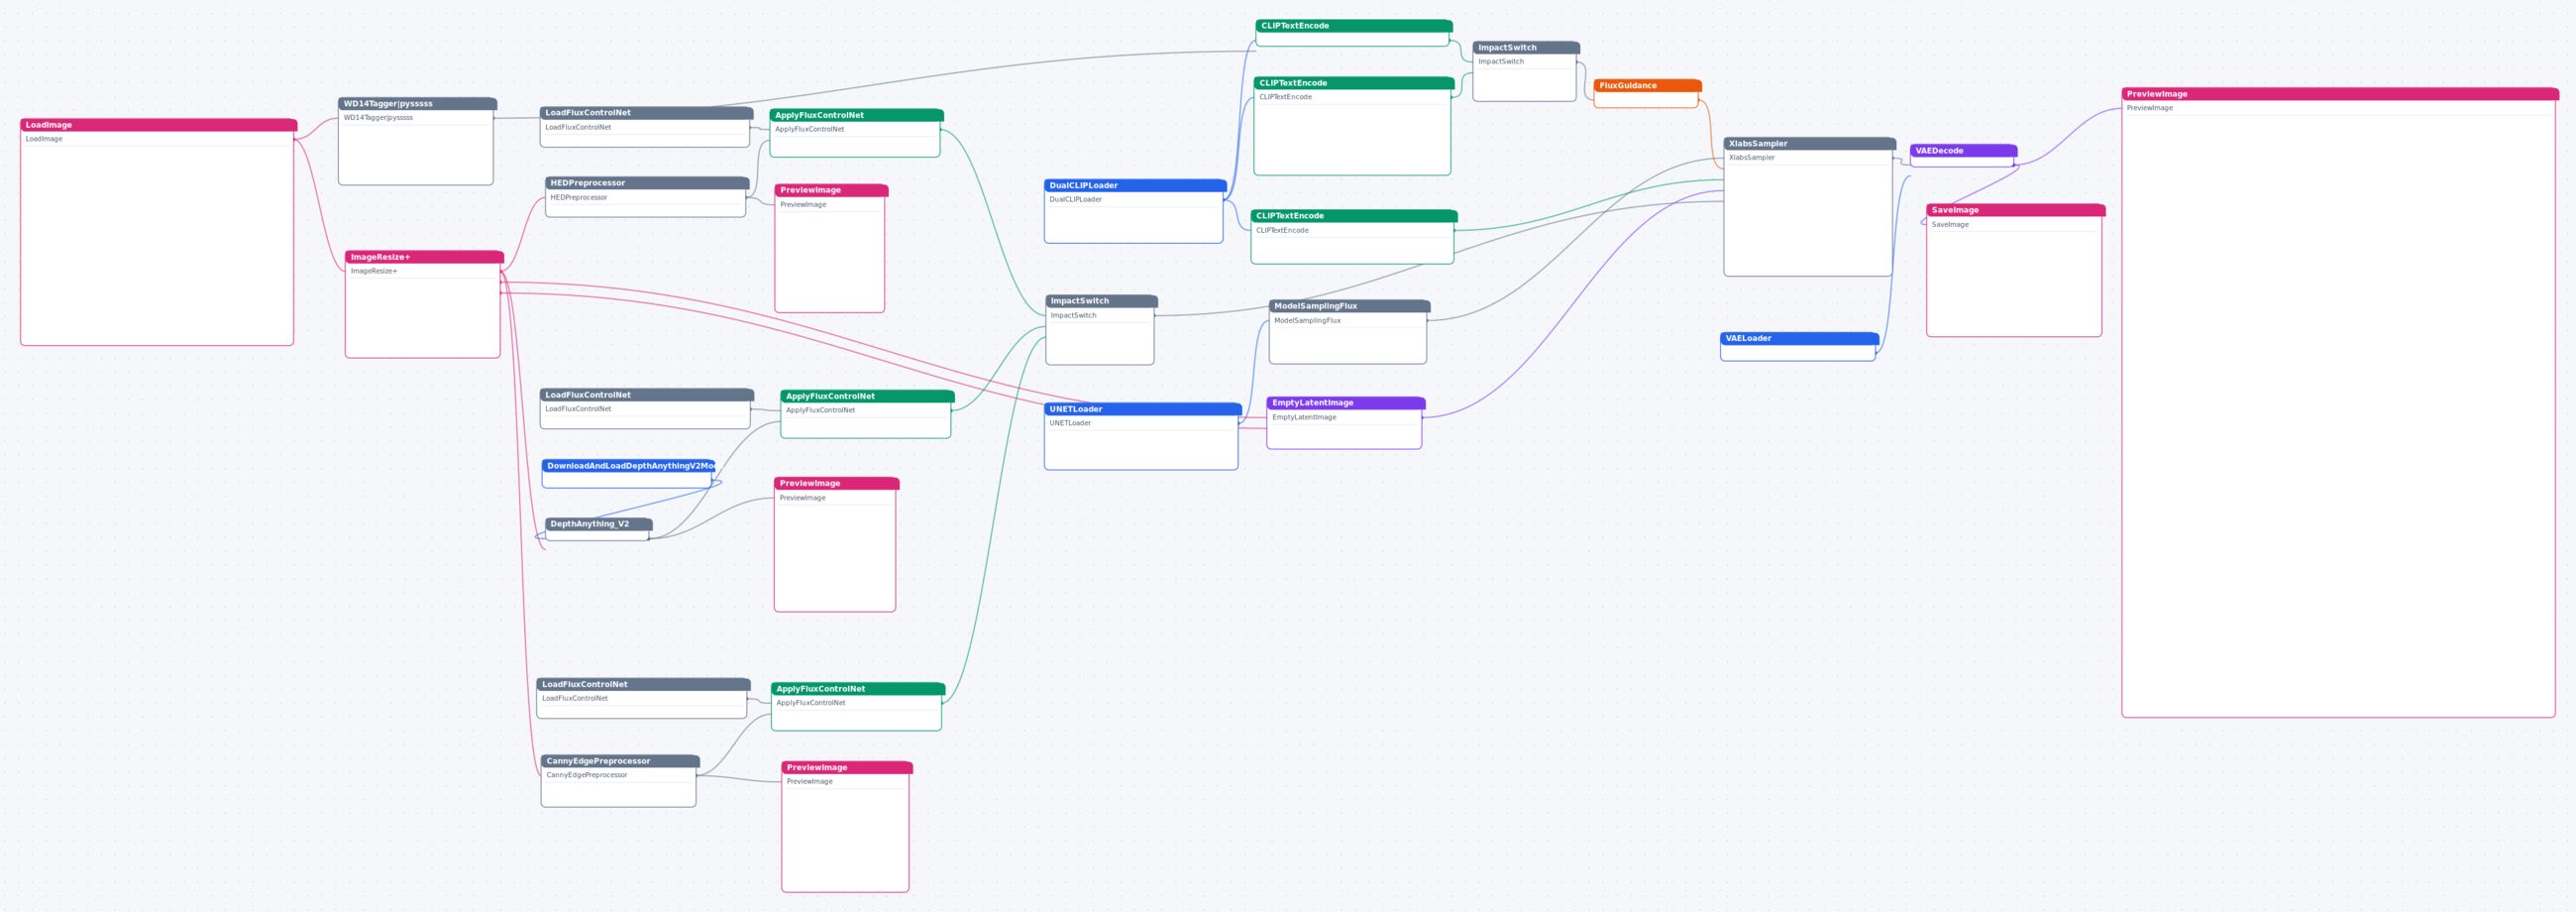Click the orange FluxGuidance node header

tap(1648, 86)
